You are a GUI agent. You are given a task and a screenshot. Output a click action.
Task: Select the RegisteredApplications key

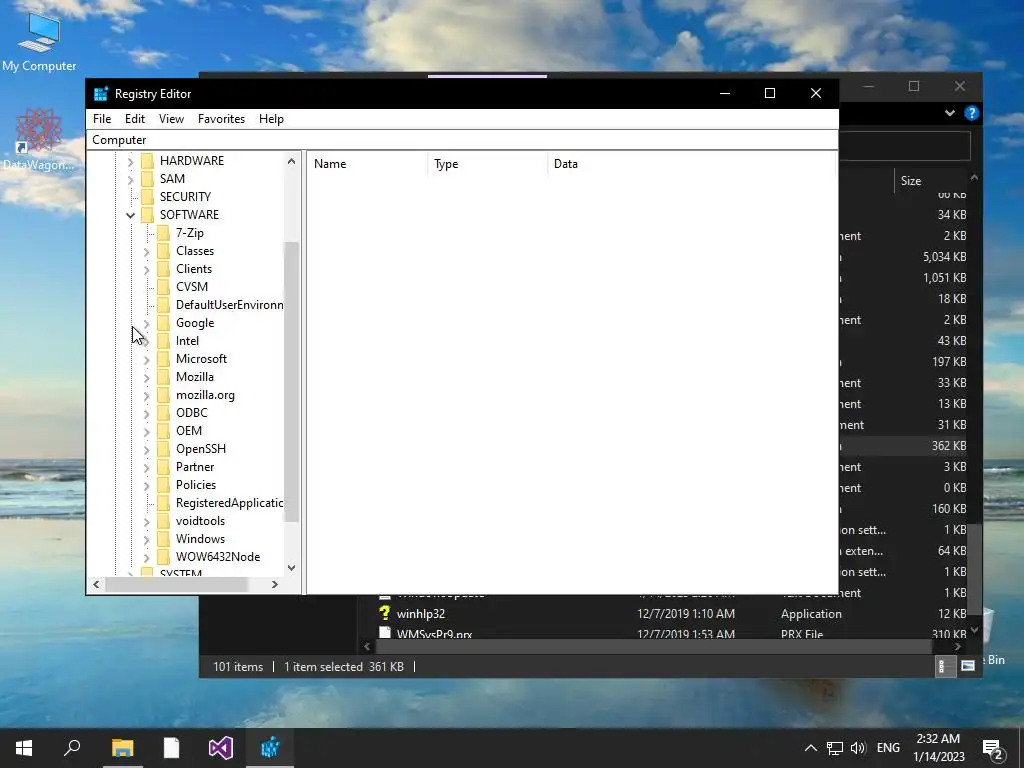click(x=229, y=503)
